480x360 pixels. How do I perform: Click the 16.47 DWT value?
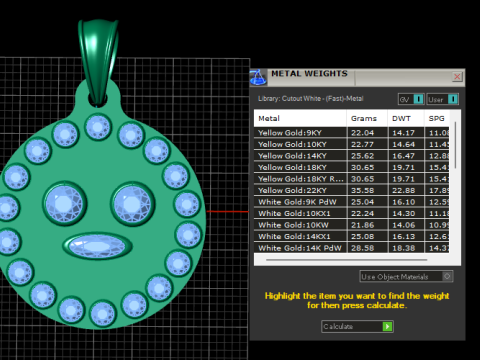tap(403, 156)
